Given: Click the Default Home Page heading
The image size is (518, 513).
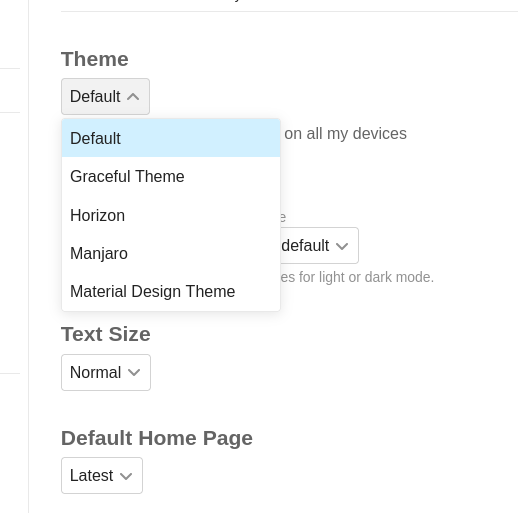Looking at the screenshot, I should [x=157, y=438].
